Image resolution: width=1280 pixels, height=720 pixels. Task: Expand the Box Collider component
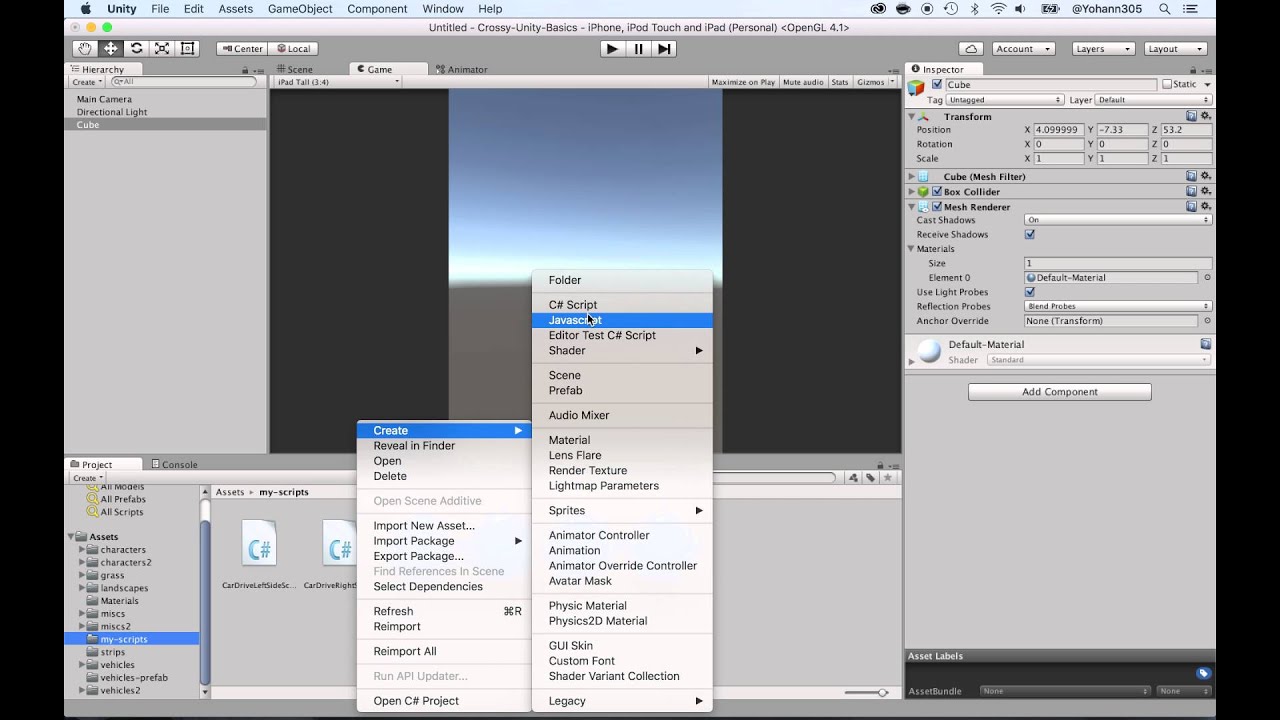911,191
